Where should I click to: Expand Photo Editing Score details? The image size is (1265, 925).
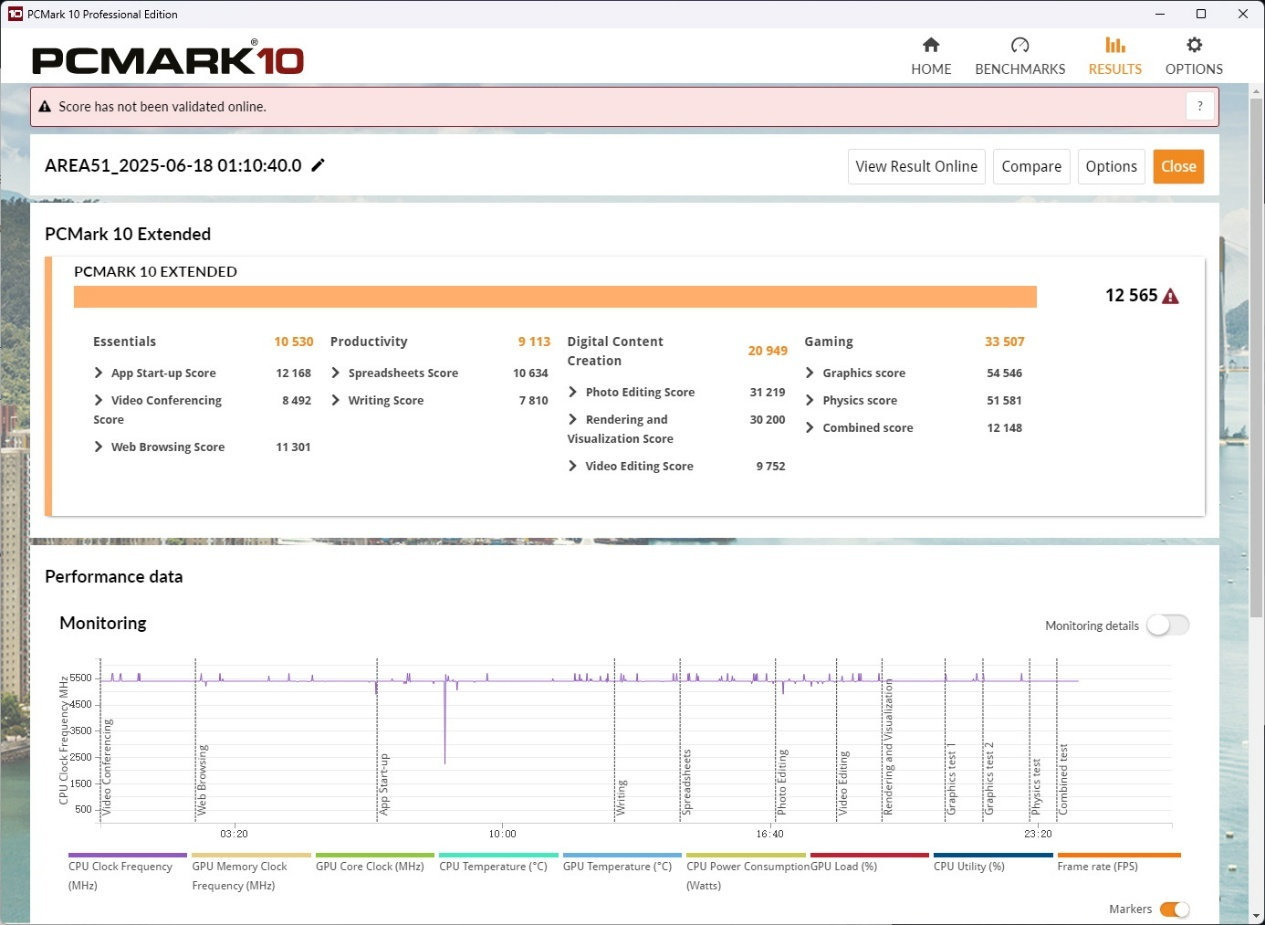(x=572, y=392)
